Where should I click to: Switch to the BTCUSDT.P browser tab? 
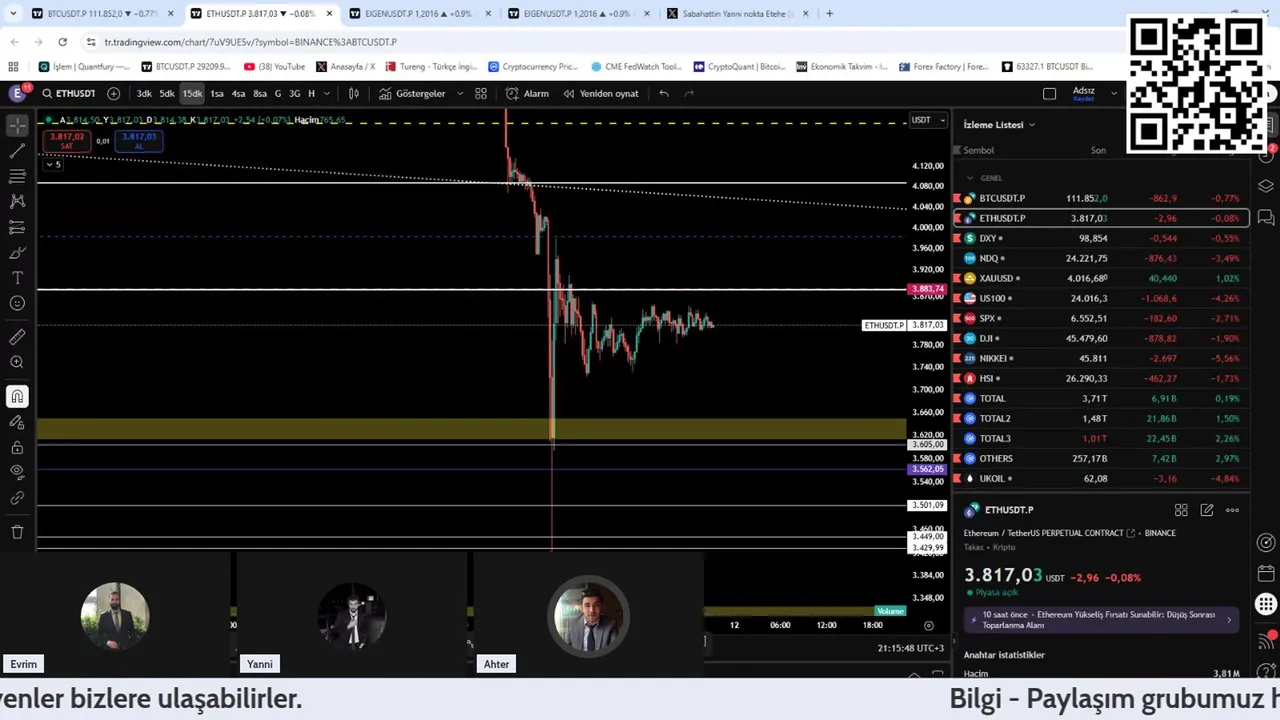(x=103, y=14)
